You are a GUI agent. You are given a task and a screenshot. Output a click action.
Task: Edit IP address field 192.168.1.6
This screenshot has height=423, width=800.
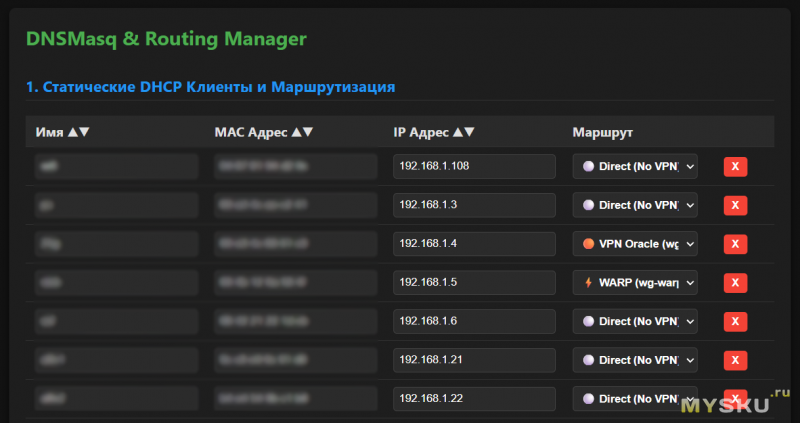(x=474, y=321)
